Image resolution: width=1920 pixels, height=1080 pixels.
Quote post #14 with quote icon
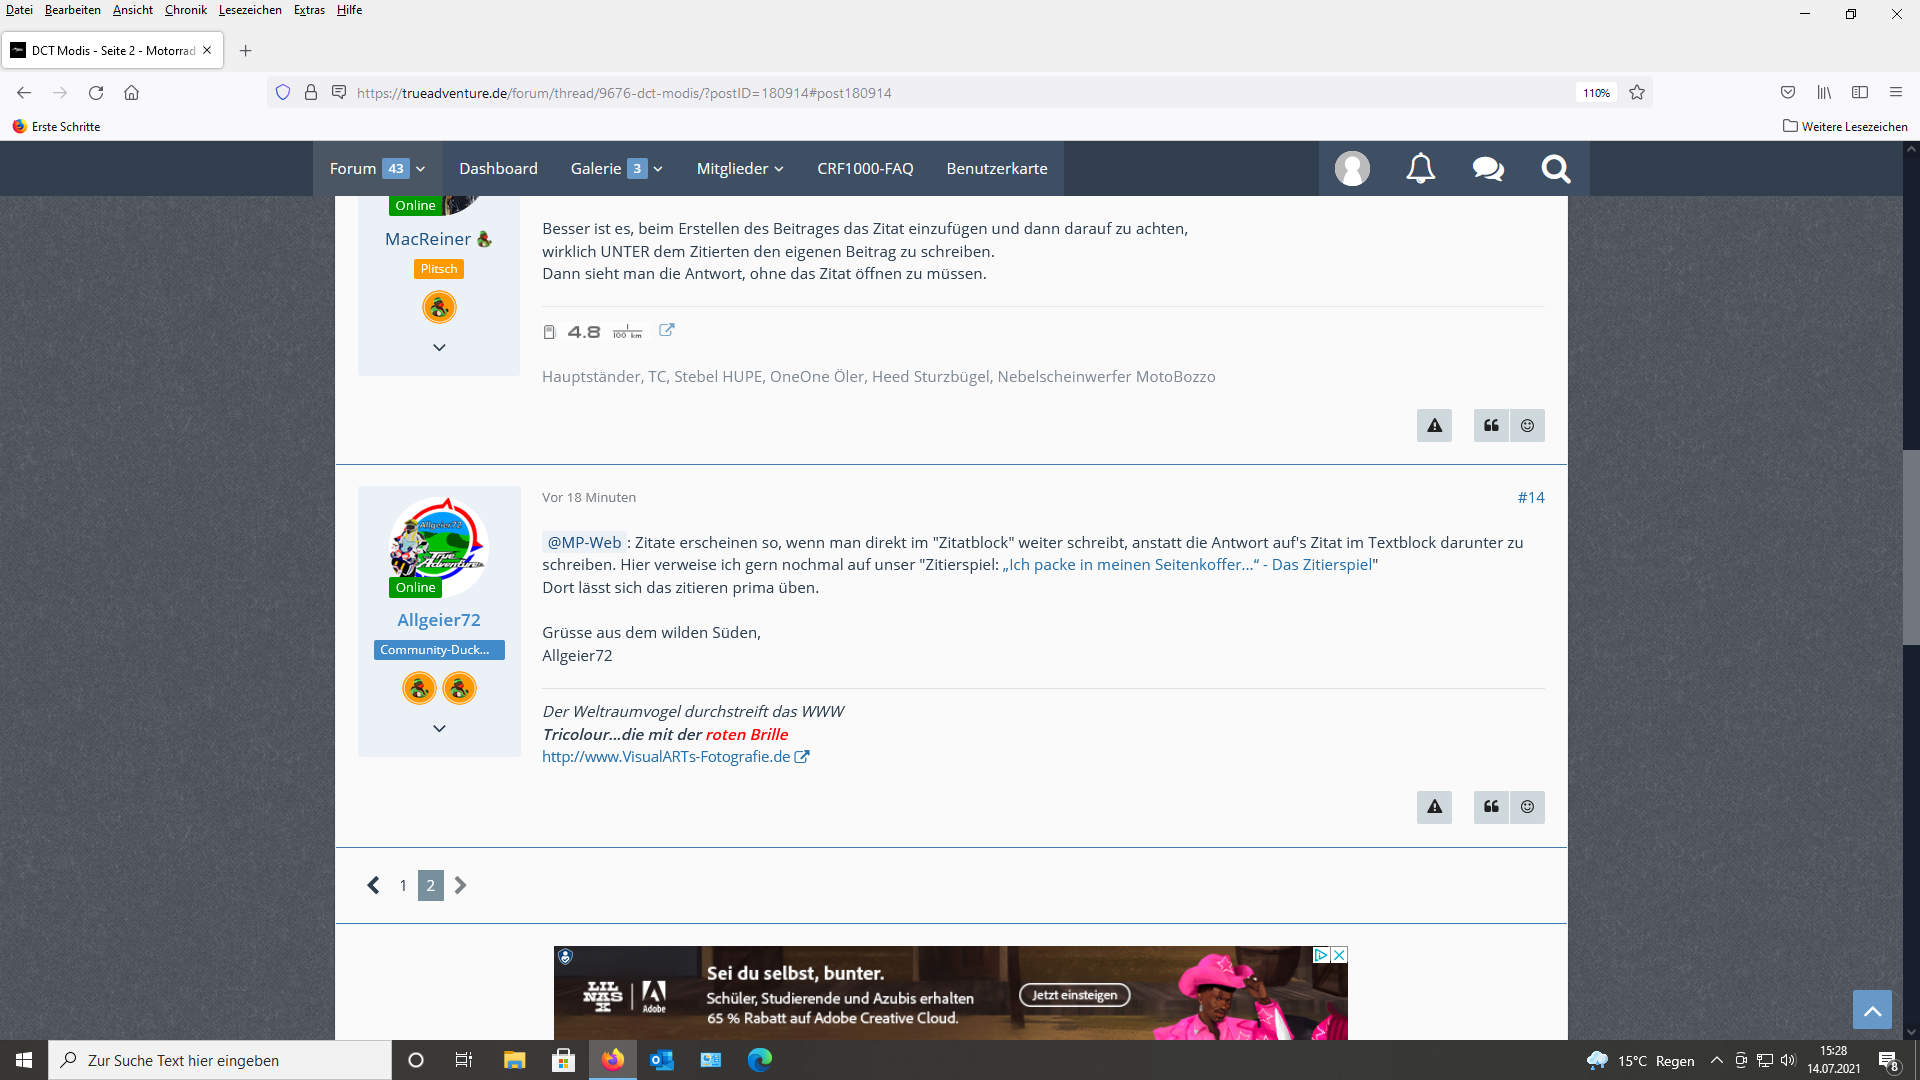click(1491, 807)
